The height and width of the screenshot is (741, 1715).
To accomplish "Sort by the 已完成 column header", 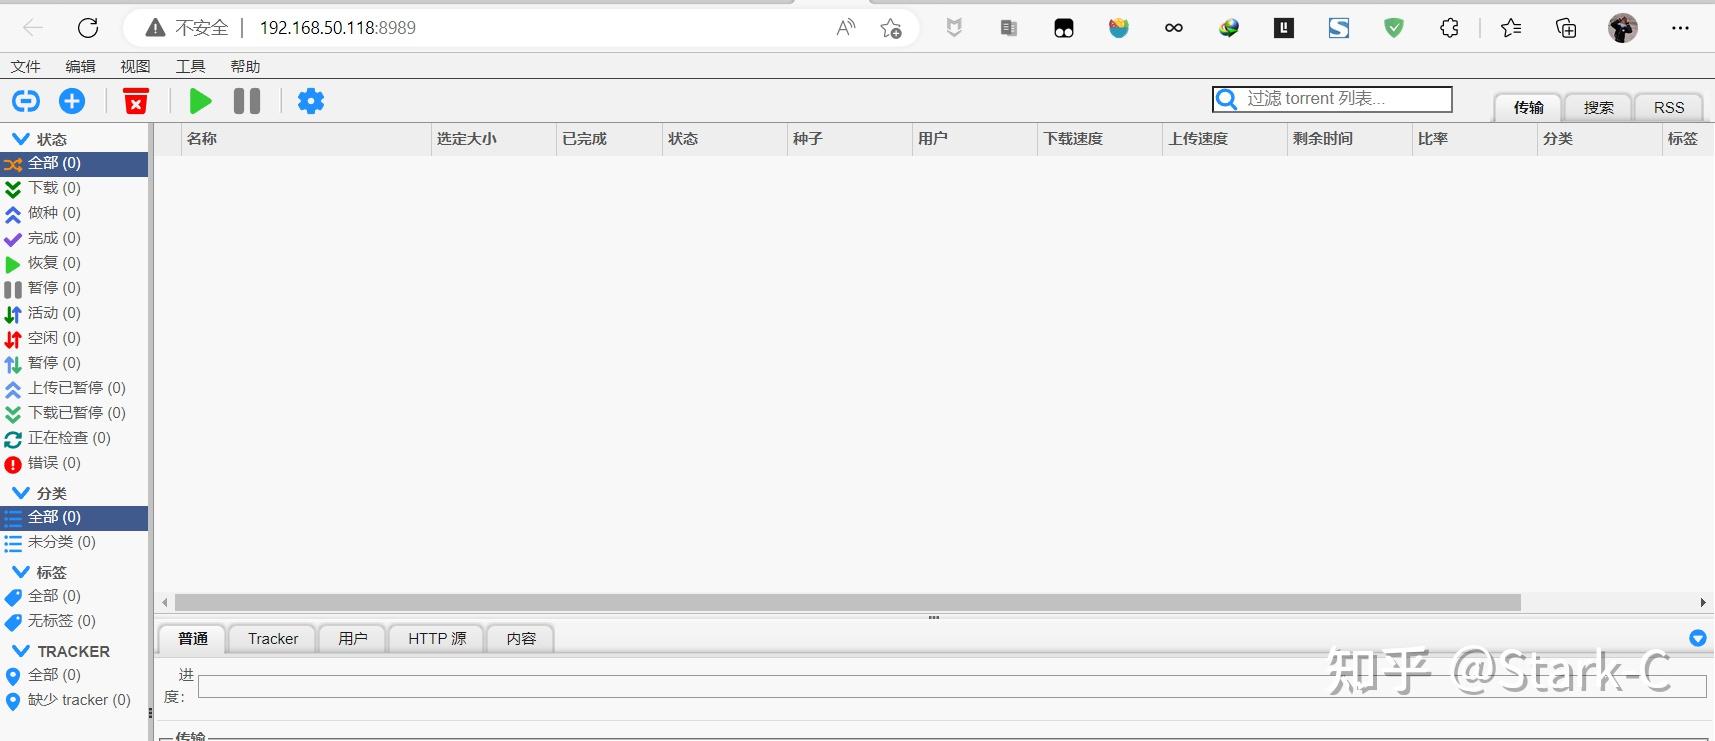I will 609,139.
